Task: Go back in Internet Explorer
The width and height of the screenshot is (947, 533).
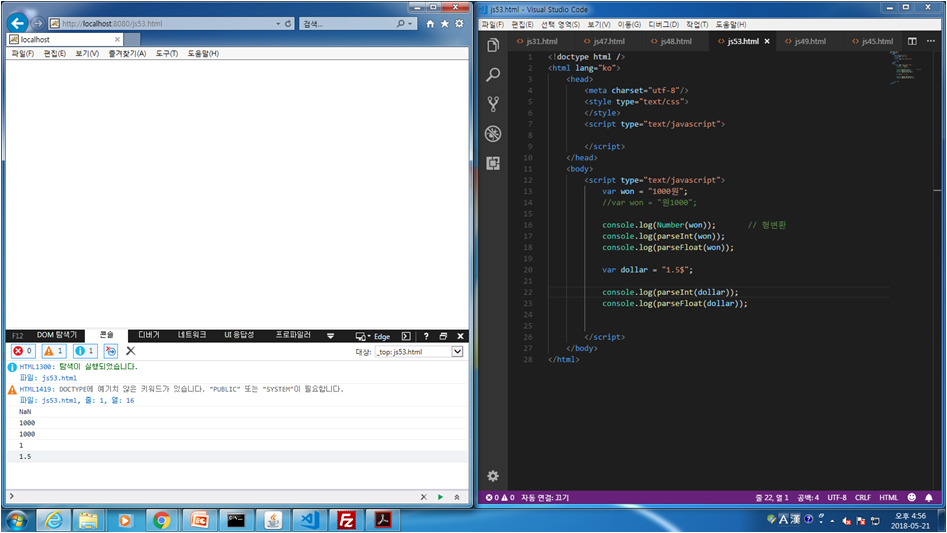Action: (18, 23)
